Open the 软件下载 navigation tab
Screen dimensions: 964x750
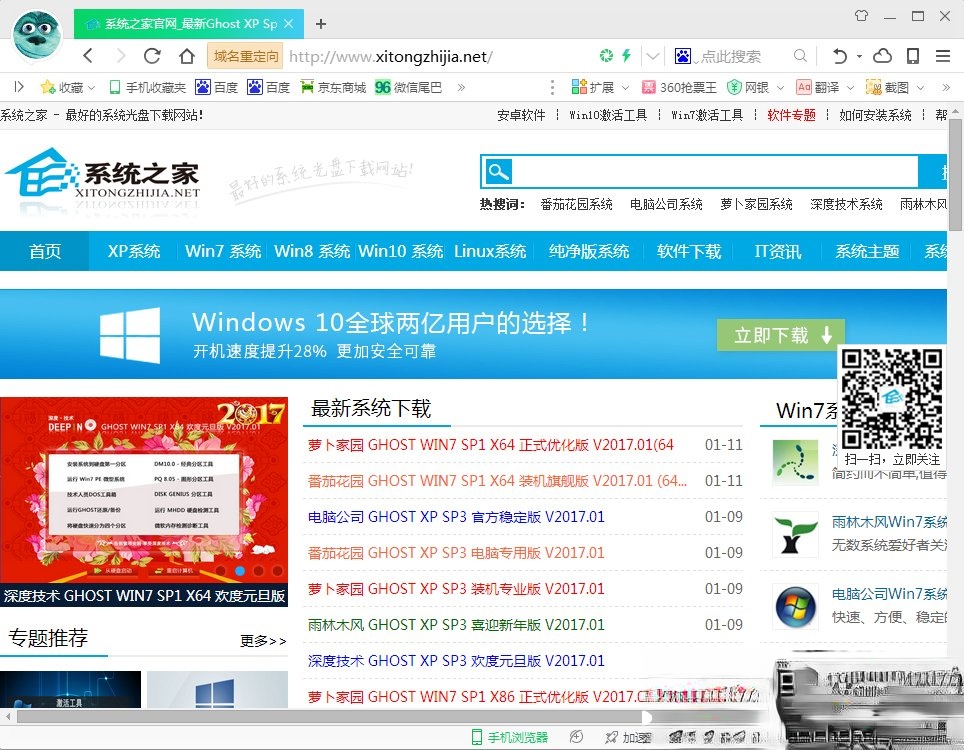click(x=689, y=251)
